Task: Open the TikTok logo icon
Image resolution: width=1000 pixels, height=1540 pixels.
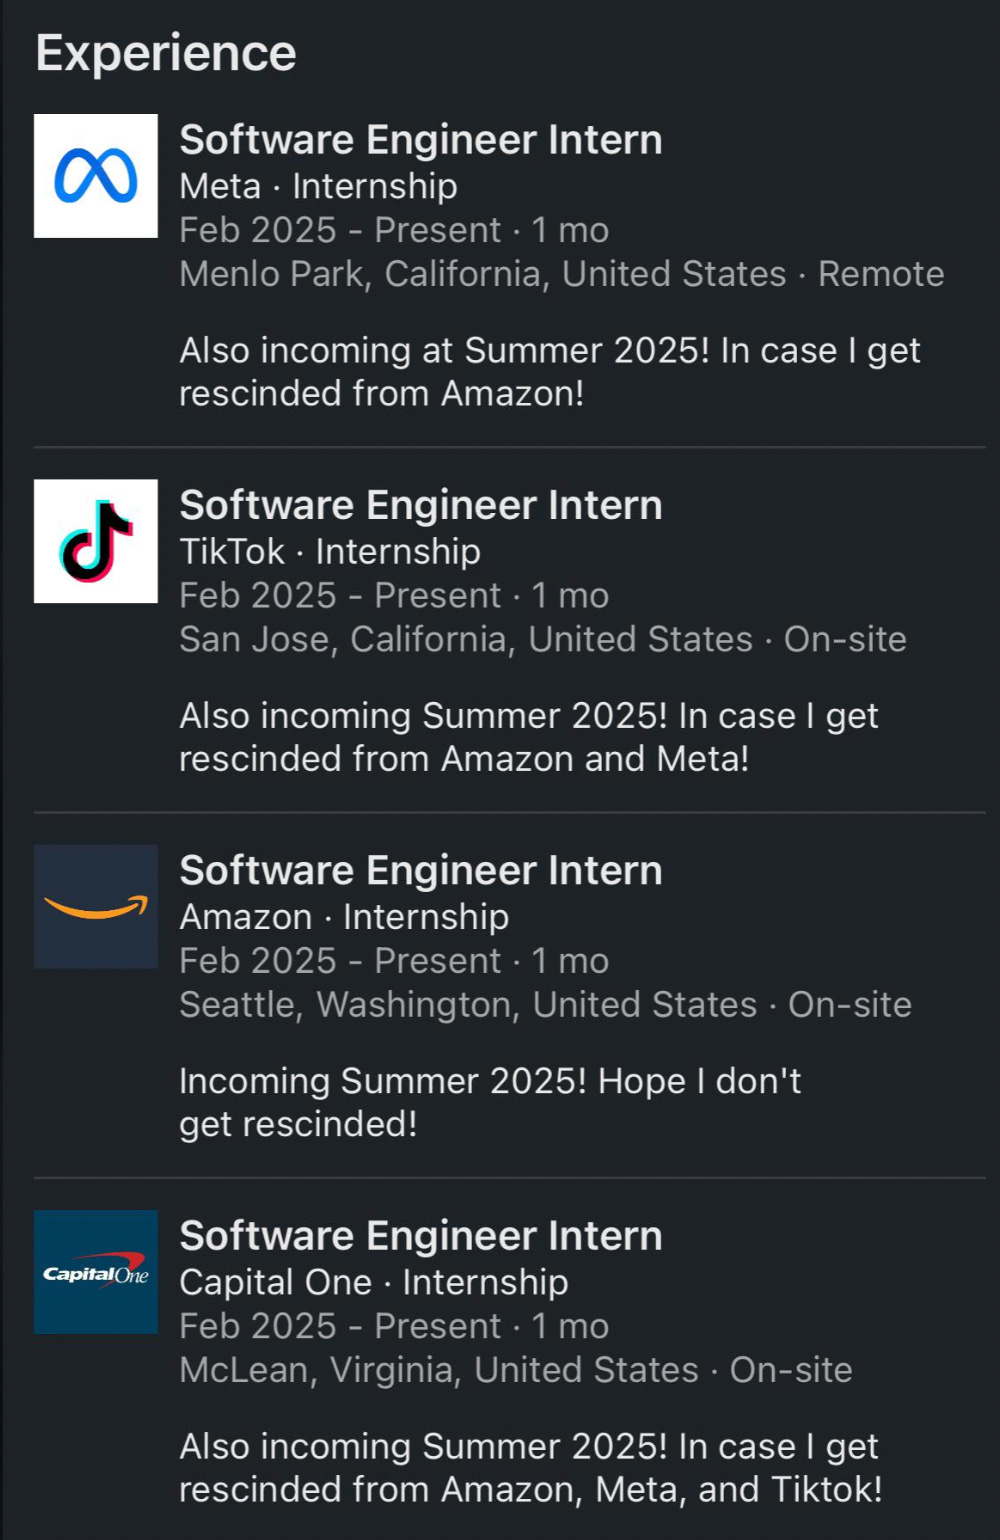Action: 96,541
